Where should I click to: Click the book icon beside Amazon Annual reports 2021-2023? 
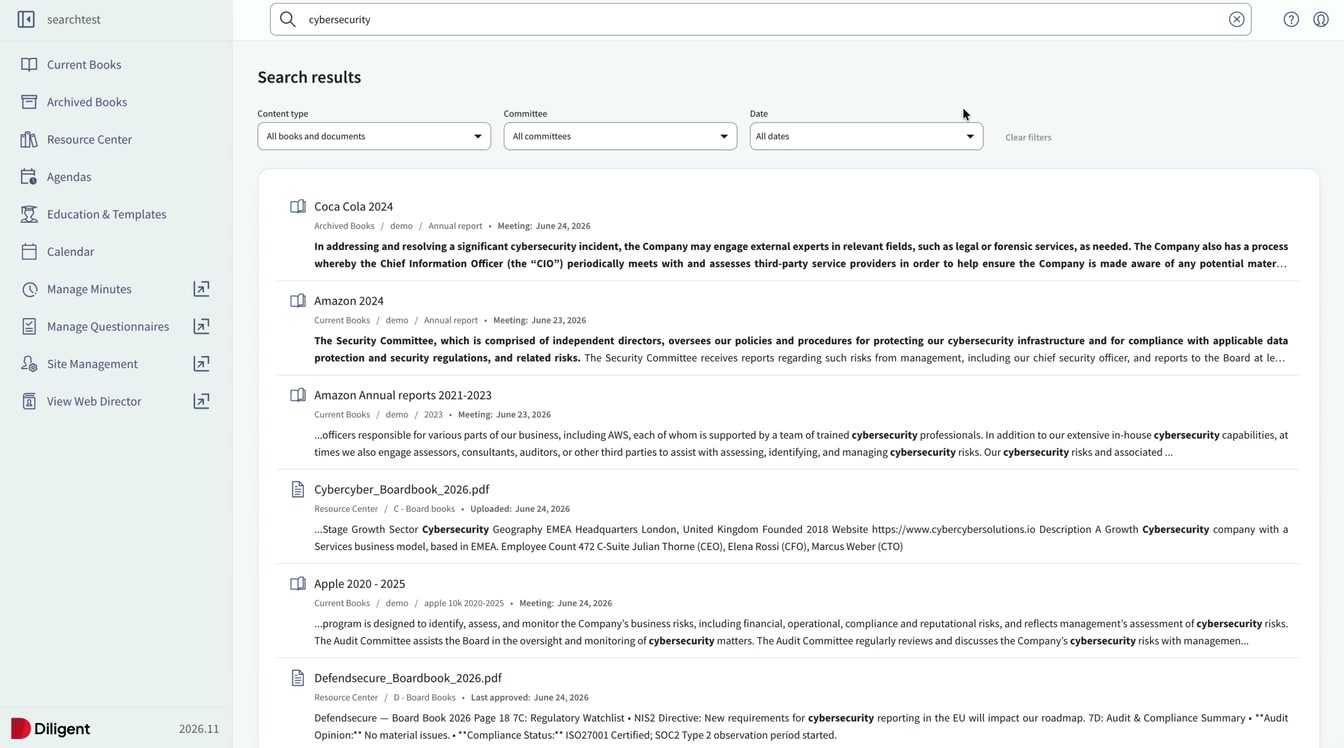[298, 395]
